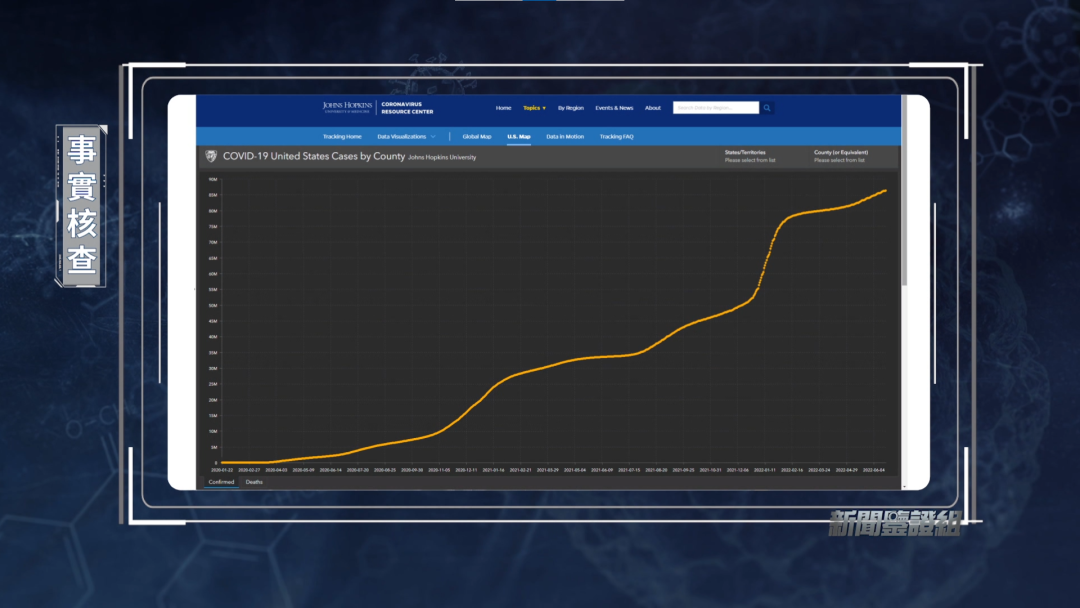Click the Search Data by Region field

pyautogui.click(x=715, y=108)
